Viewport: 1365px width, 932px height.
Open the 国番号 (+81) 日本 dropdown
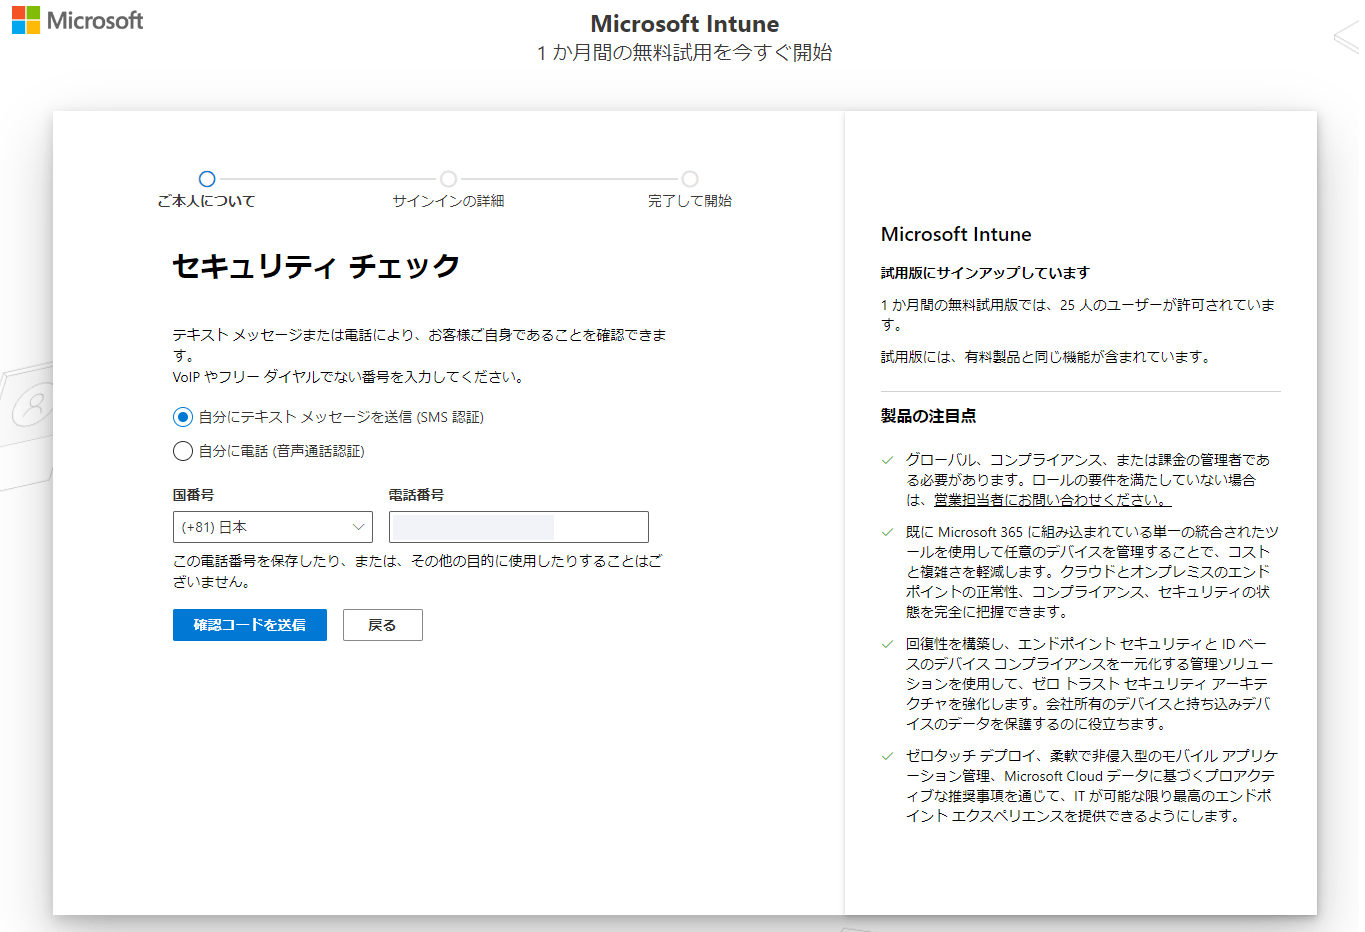tap(273, 527)
